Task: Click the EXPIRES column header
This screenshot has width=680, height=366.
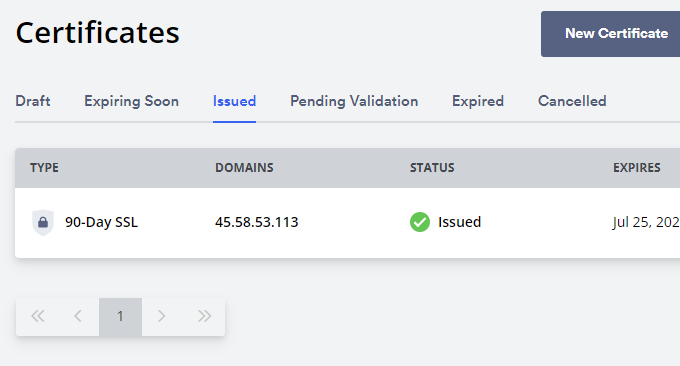Action: pos(637,168)
